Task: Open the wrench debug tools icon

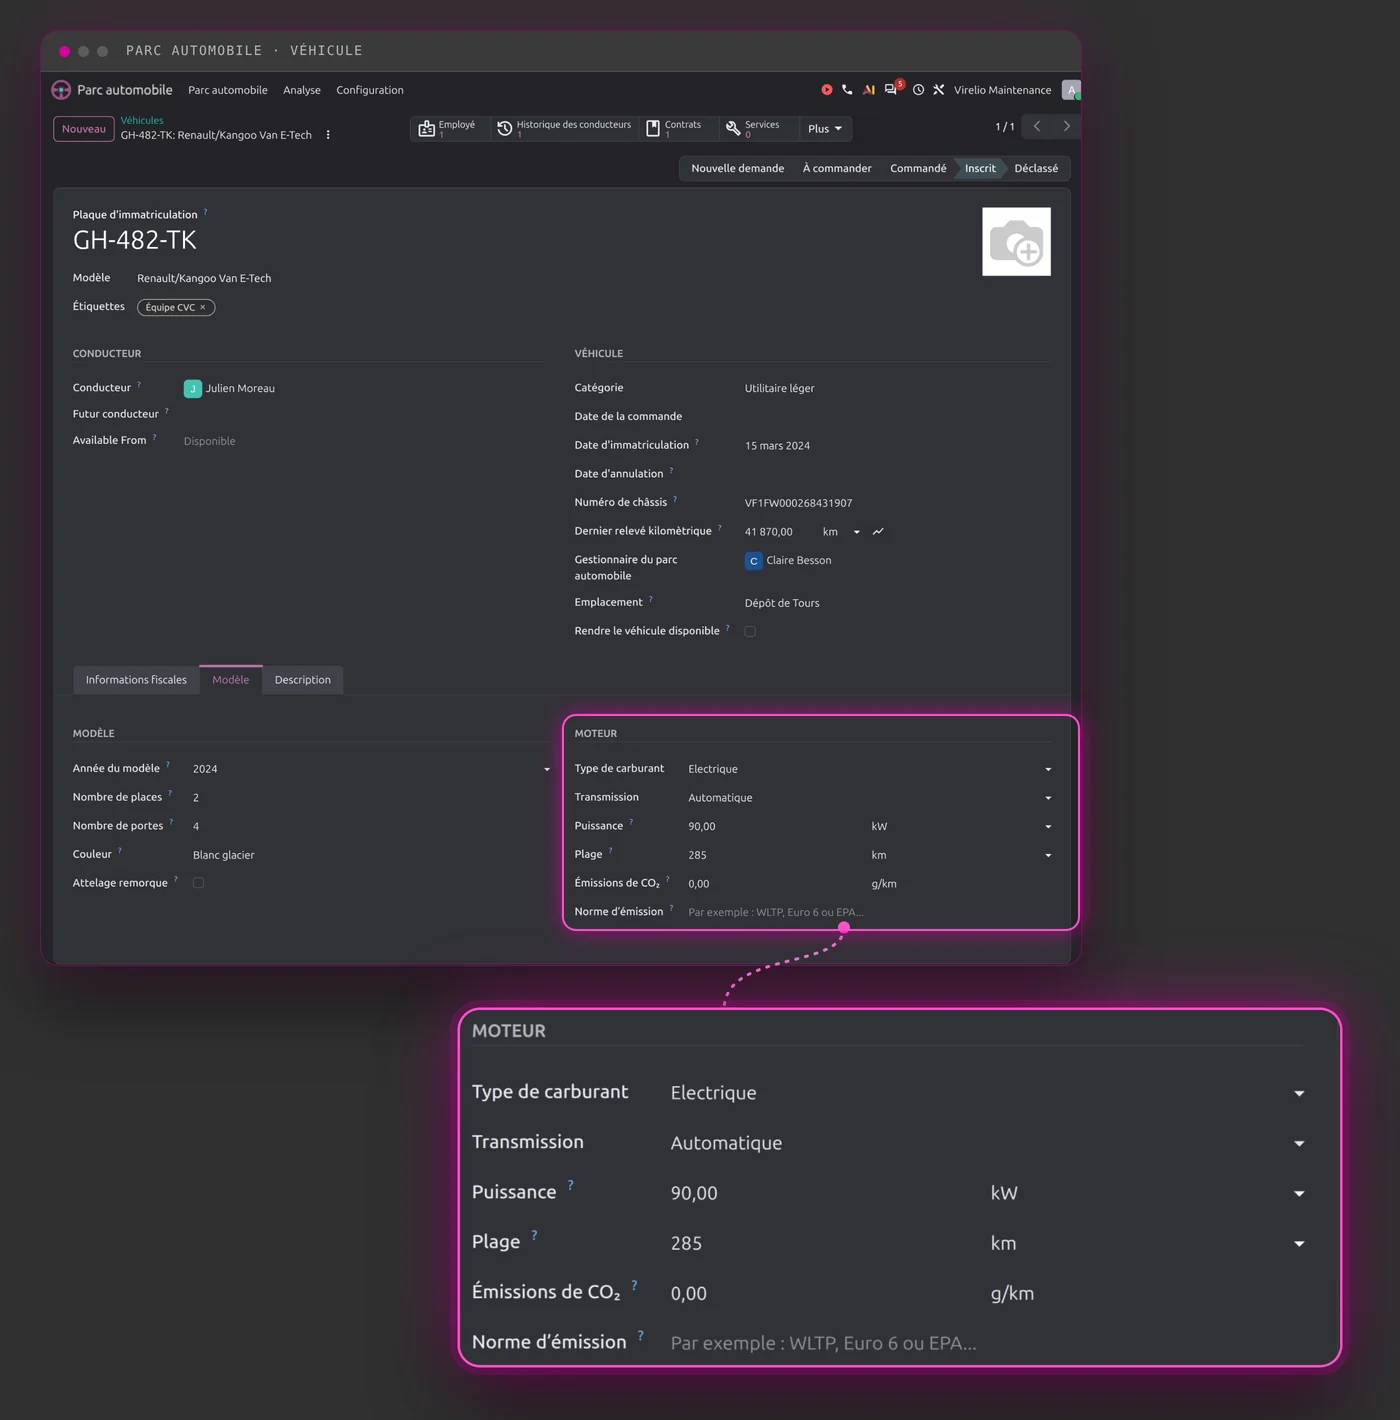Action: [939, 90]
